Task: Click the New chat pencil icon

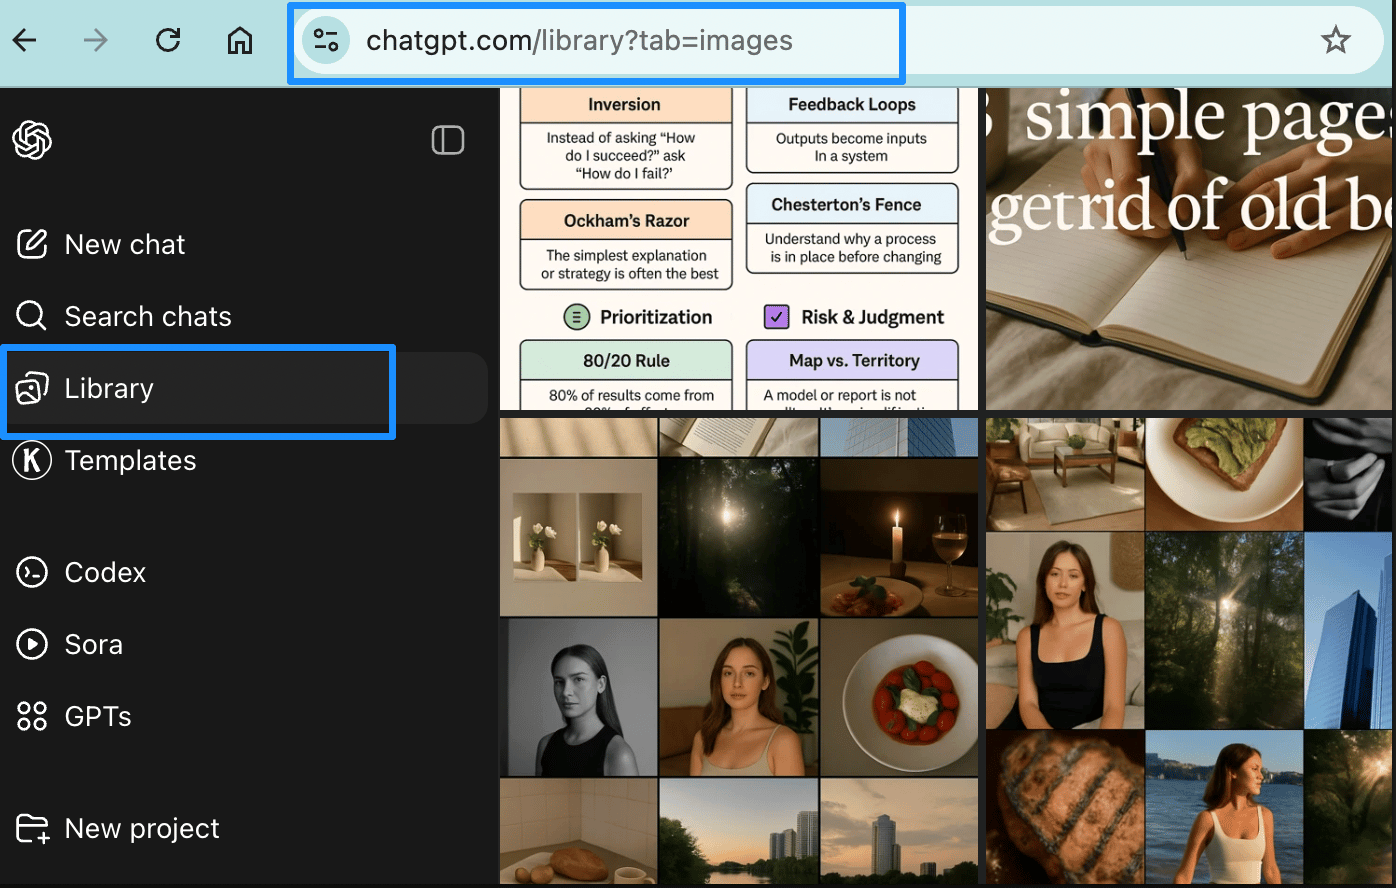Action: pyautogui.click(x=32, y=244)
